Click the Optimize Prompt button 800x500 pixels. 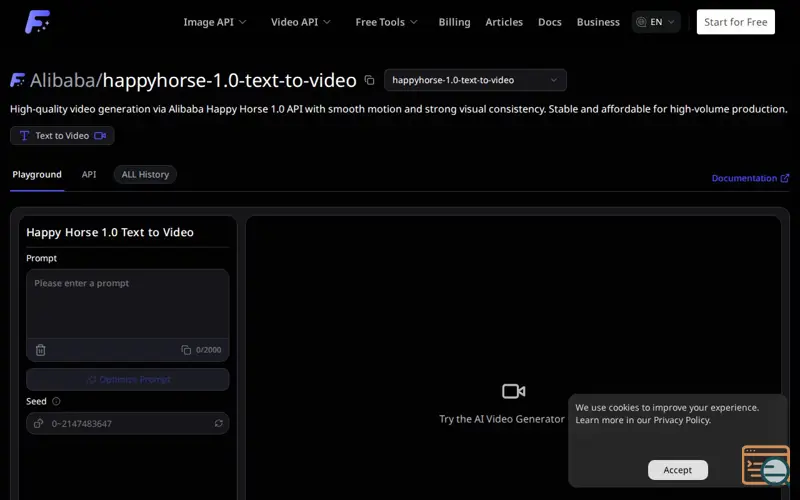tap(128, 380)
